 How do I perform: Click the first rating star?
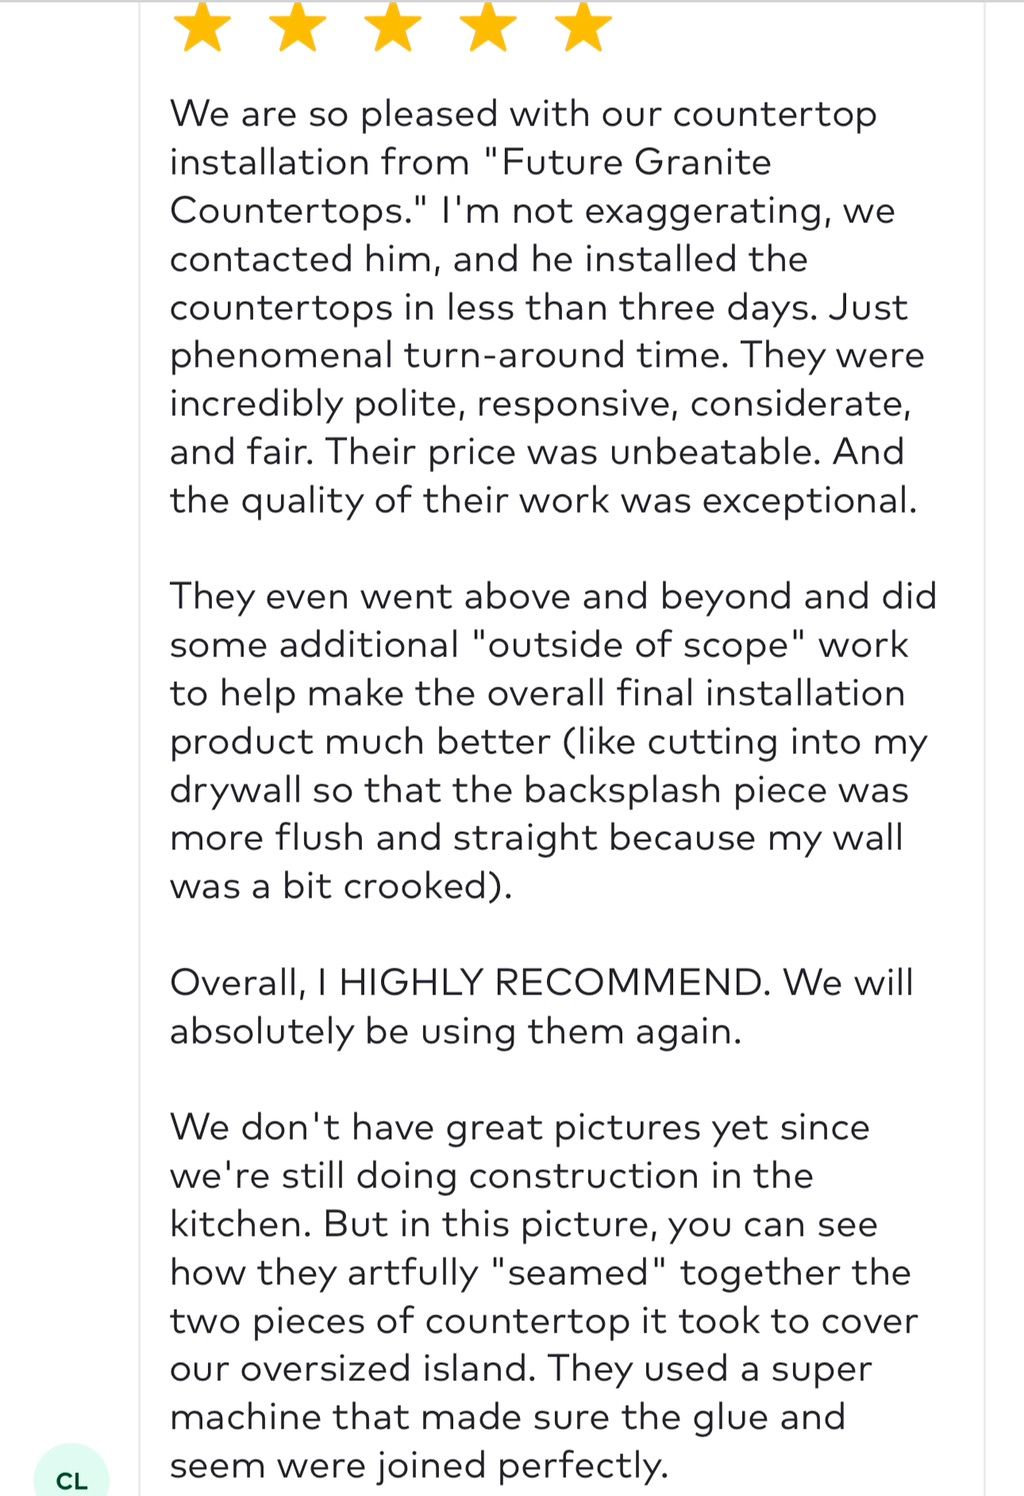(x=203, y=27)
